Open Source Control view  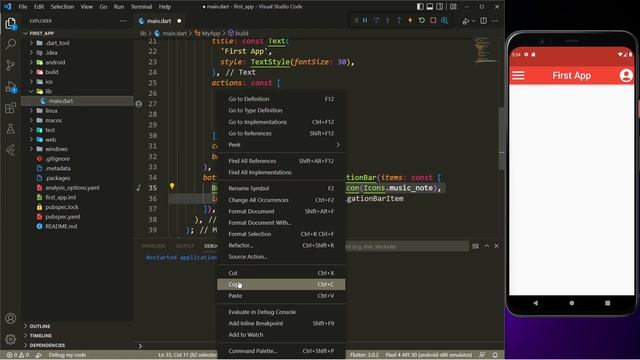coord(11,65)
